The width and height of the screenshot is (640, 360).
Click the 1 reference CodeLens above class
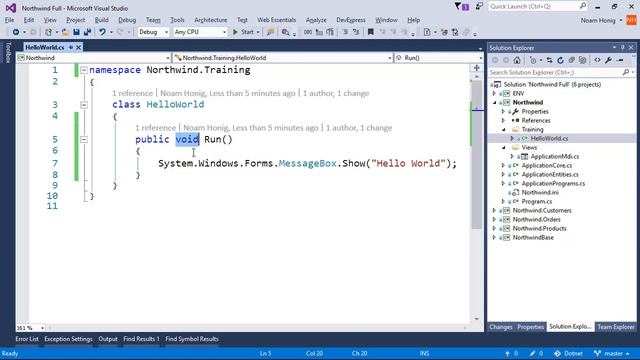coord(132,93)
